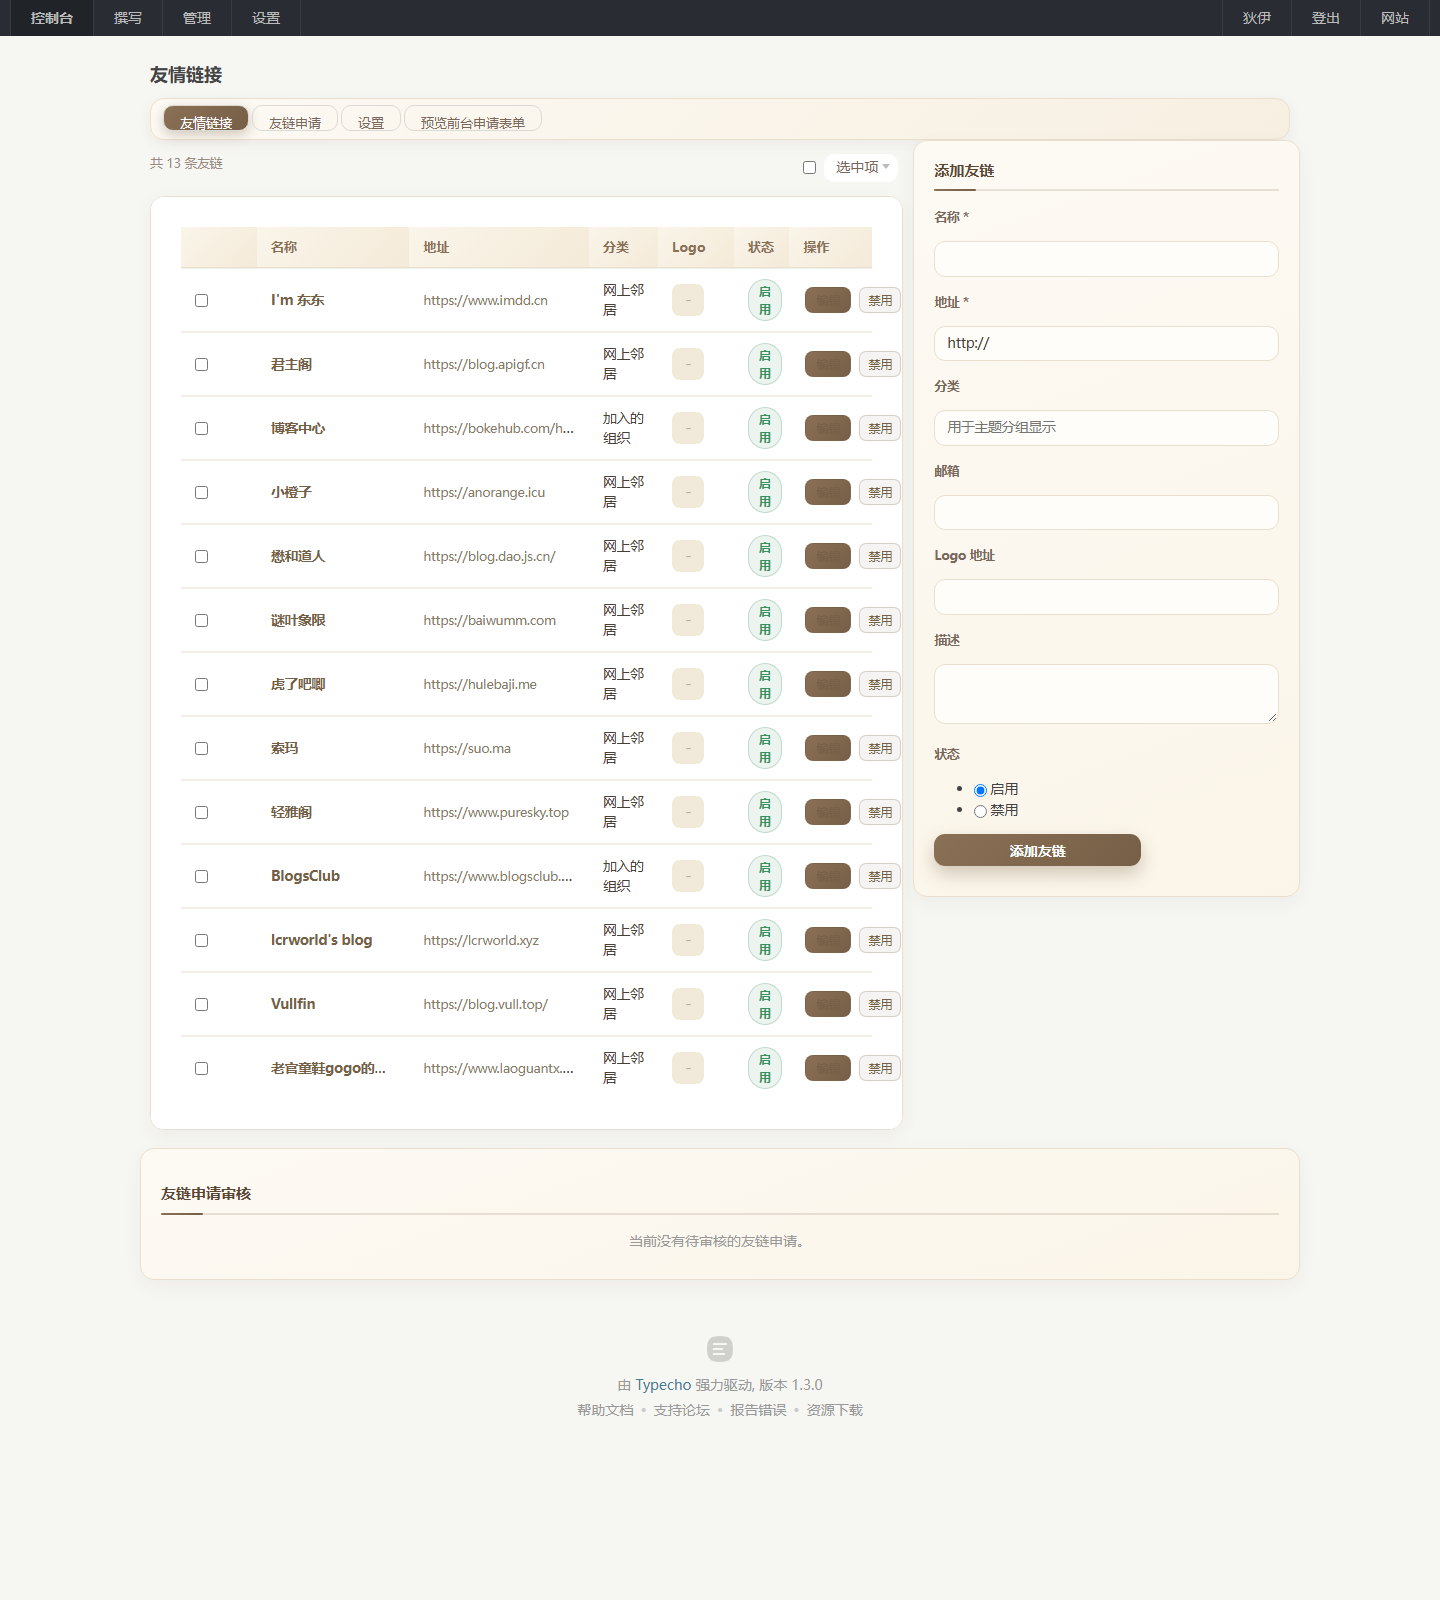
Task: Disable the 轻雅阁 link via 禁用
Action: click(880, 812)
